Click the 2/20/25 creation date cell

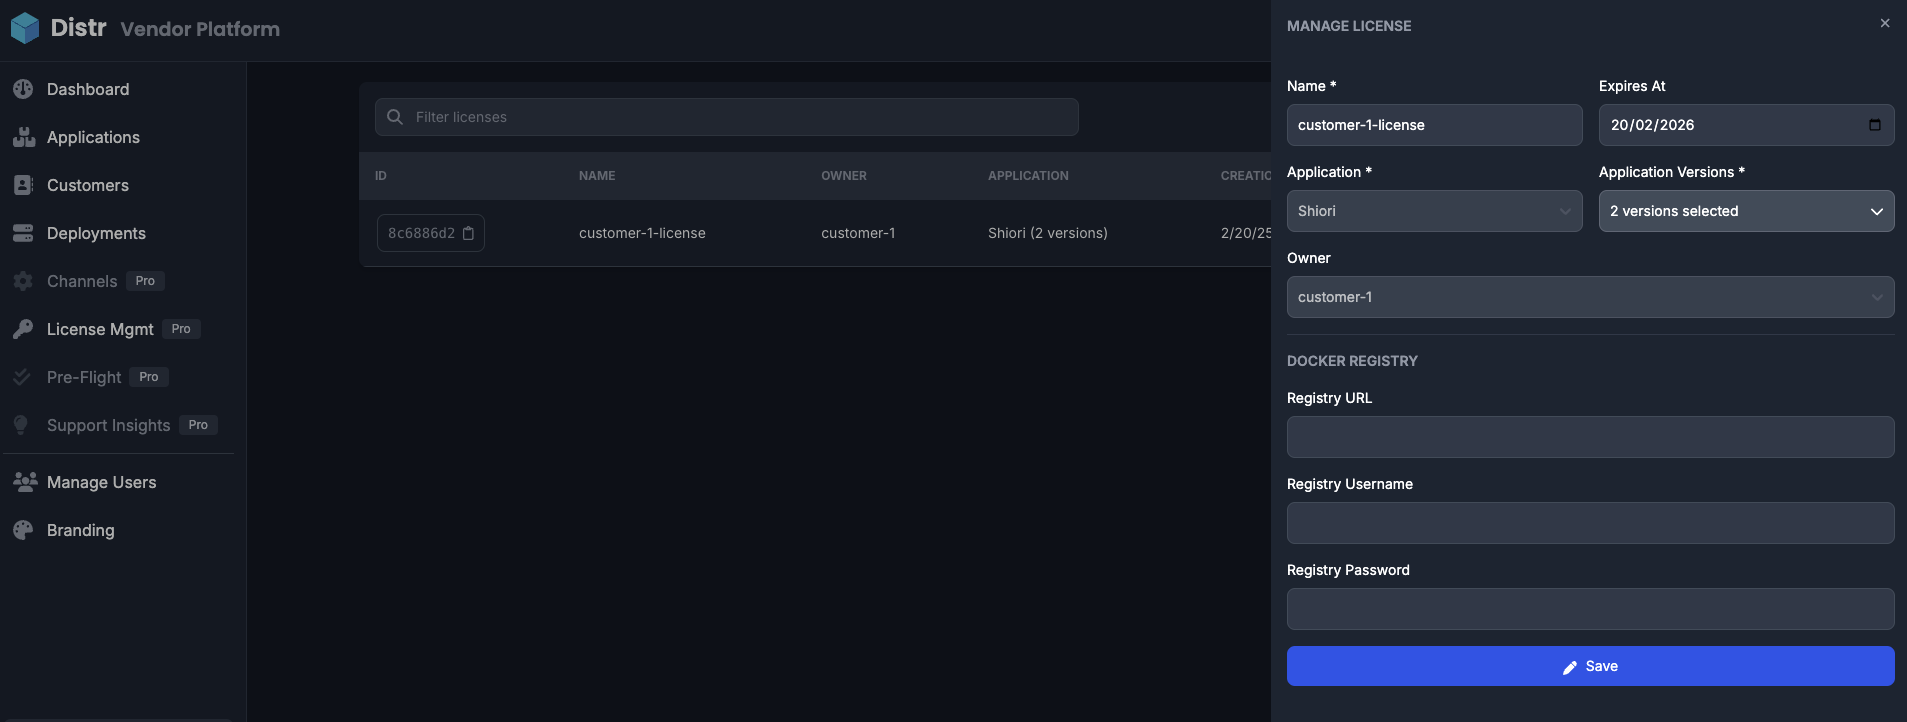pos(1245,233)
